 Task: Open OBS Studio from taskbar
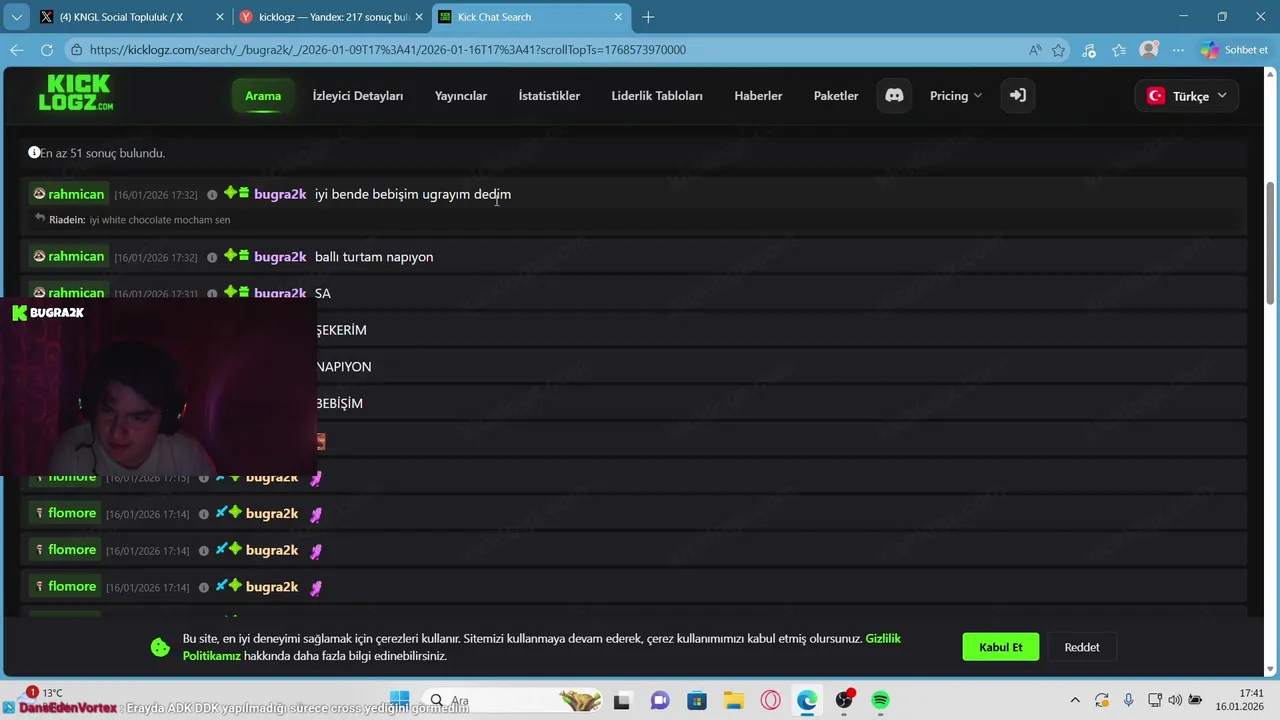pyautogui.click(x=844, y=700)
